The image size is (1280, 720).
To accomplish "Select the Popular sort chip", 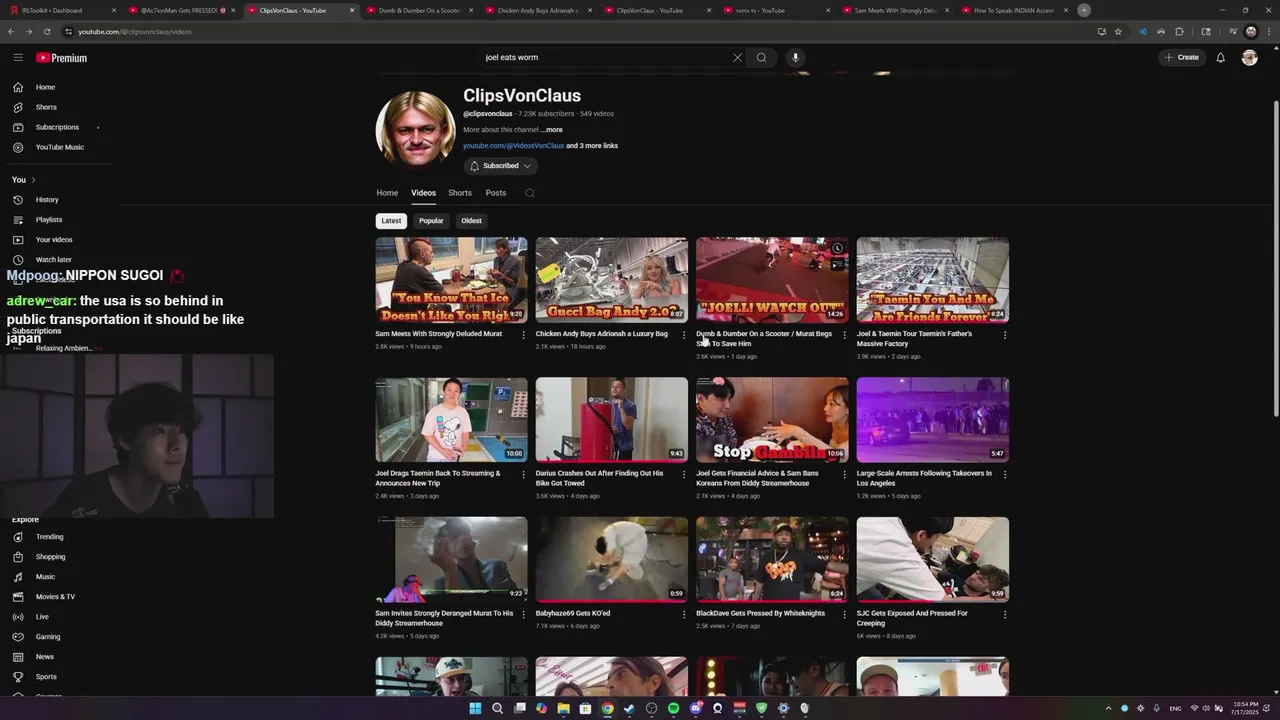I will point(431,221).
